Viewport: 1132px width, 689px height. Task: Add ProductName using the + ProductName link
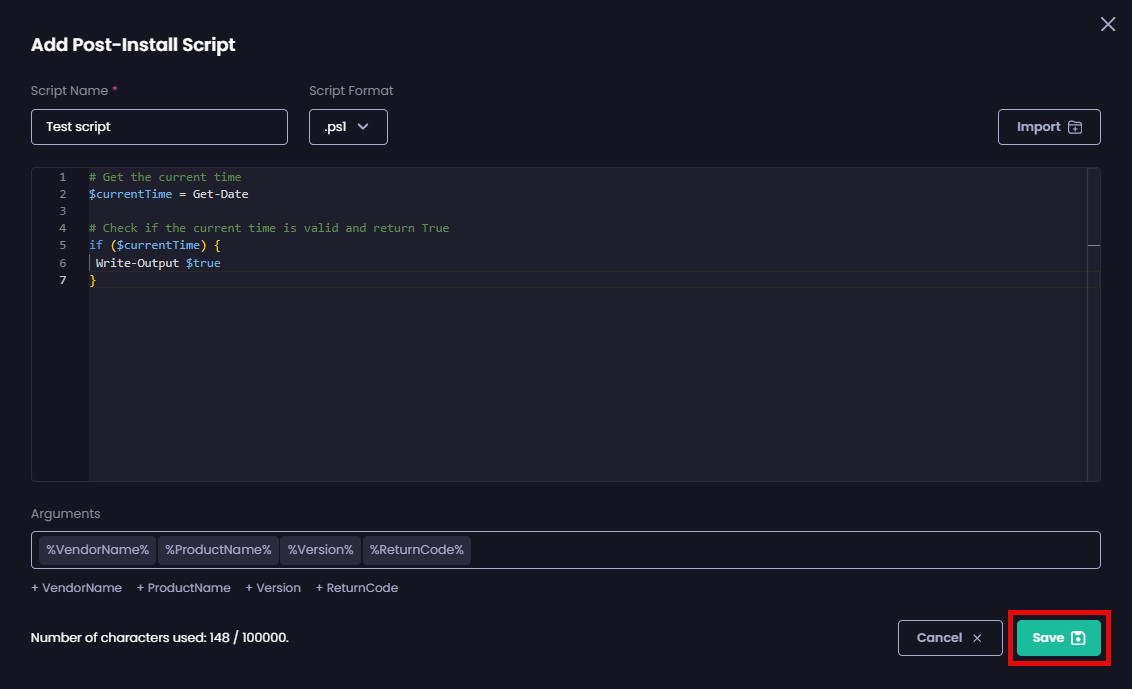[183, 587]
